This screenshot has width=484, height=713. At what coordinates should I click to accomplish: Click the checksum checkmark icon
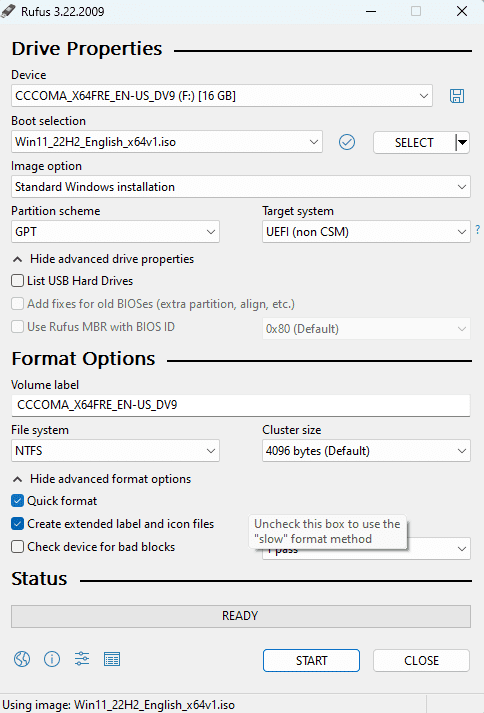point(347,142)
